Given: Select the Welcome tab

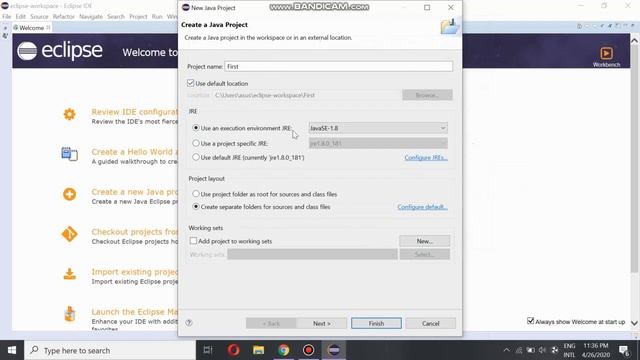Looking at the screenshot, I should pyautogui.click(x=31, y=28).
